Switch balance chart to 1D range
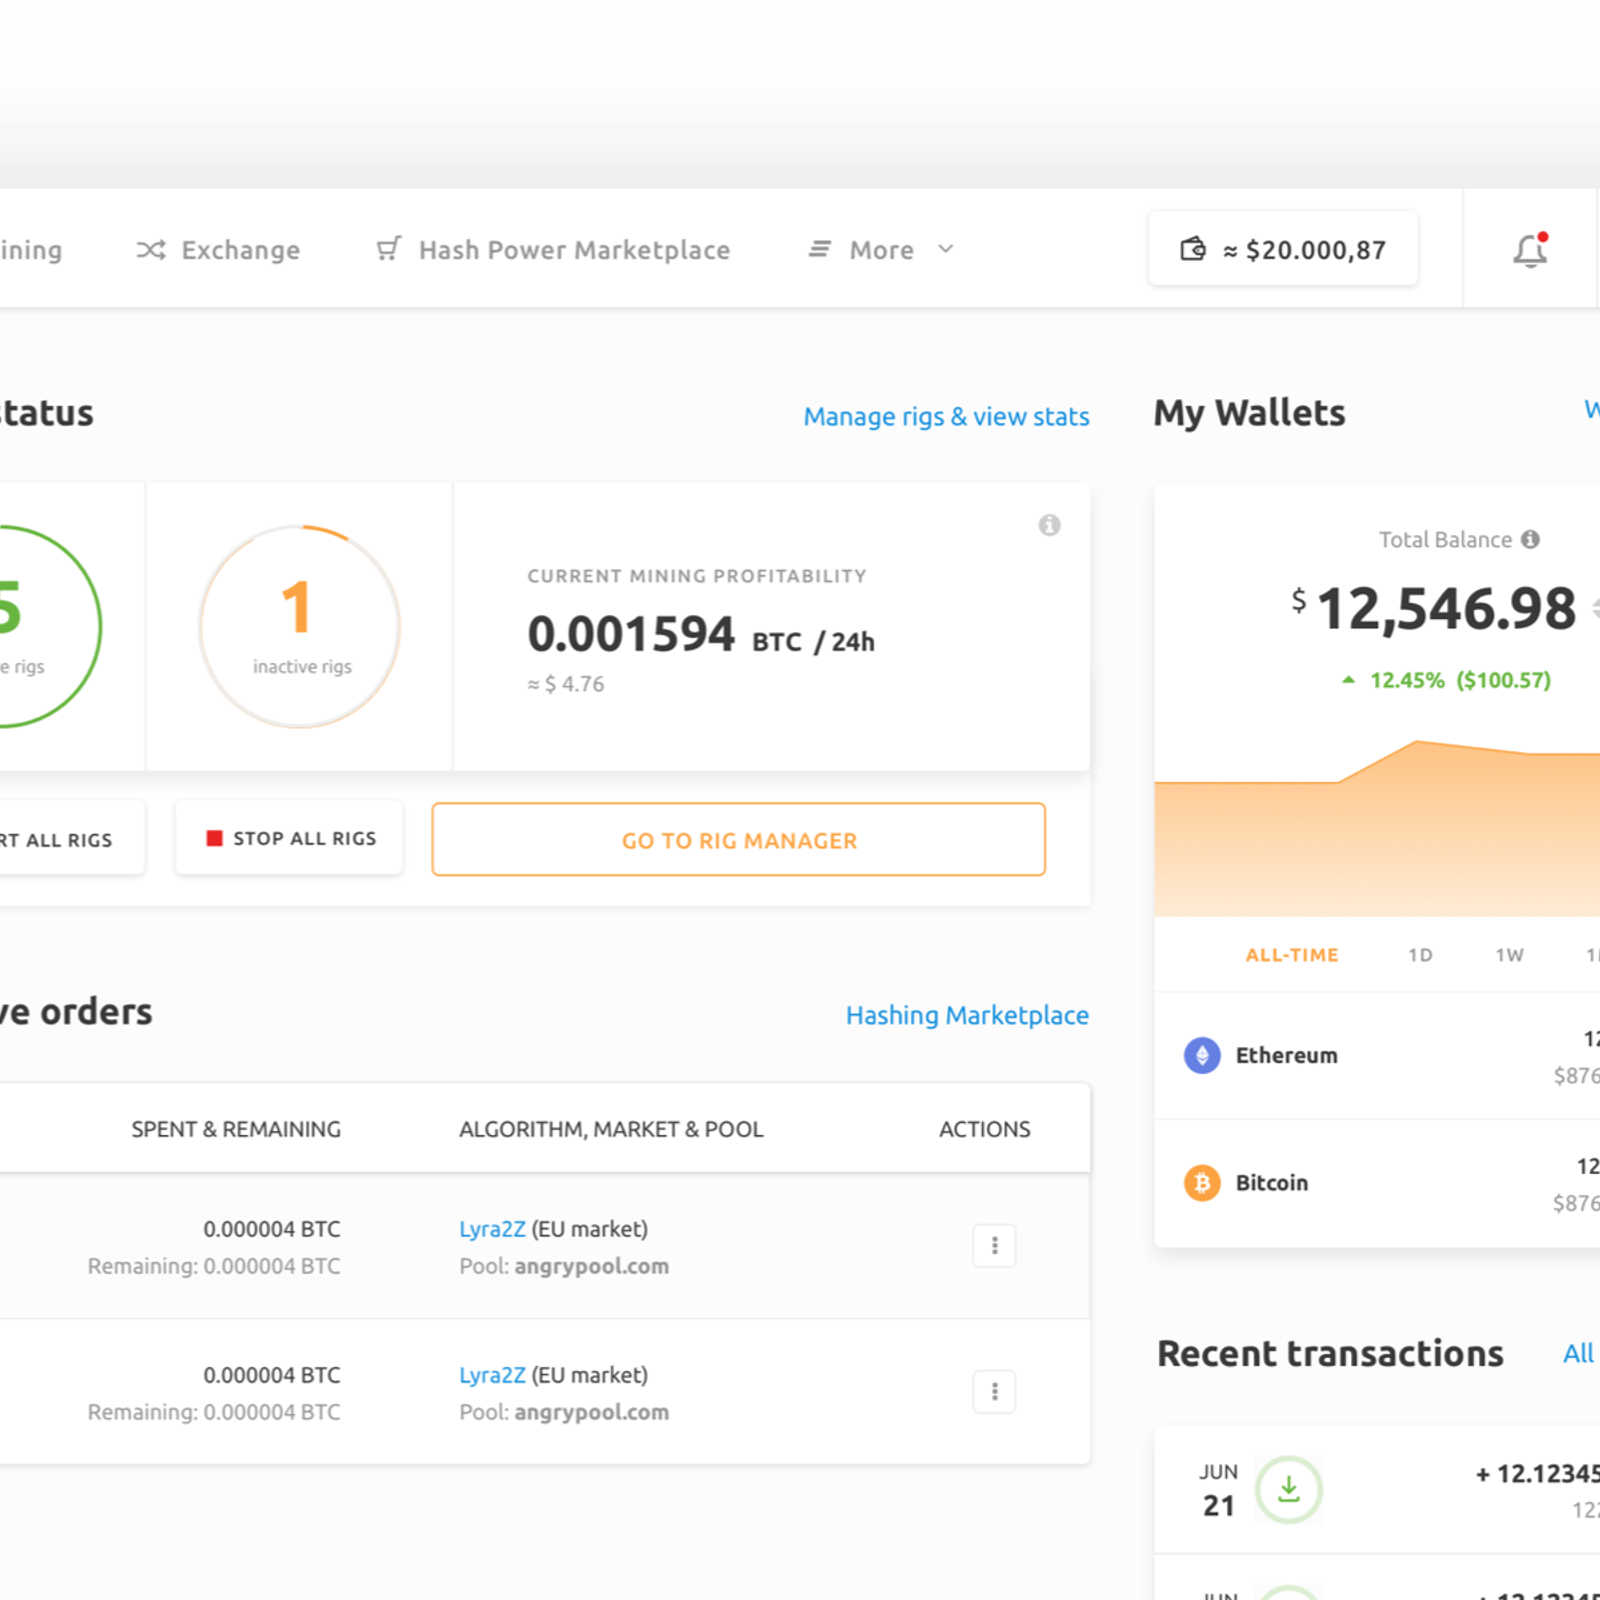The height and width of the screenshot is (1600, 1600). pyautogui.click(x=1420, y=955)
